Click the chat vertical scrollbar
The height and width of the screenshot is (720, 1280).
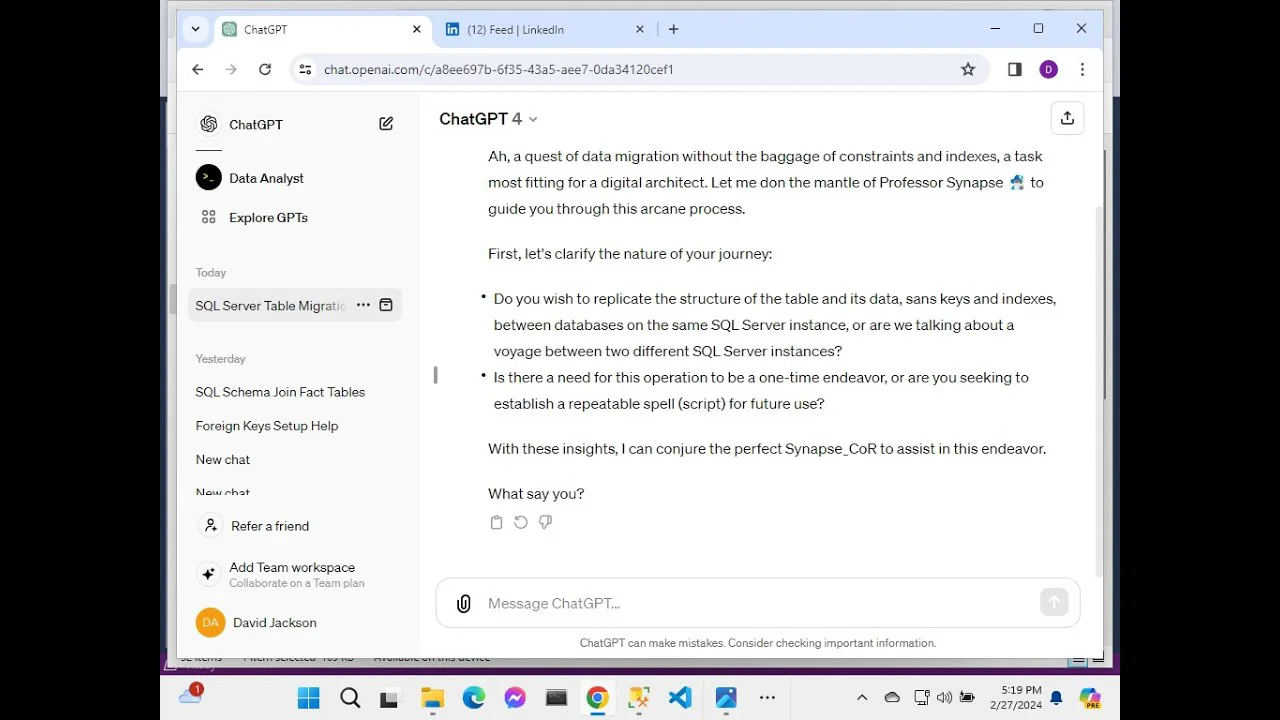tap(1099, 390)
